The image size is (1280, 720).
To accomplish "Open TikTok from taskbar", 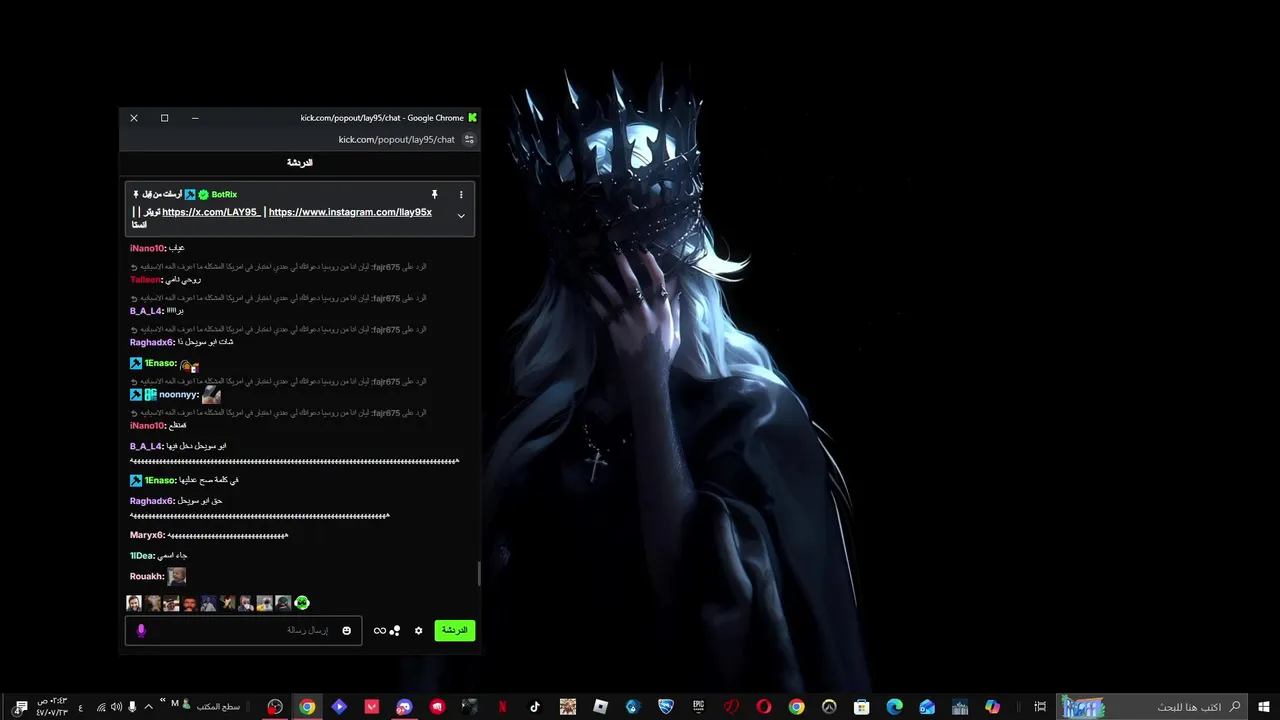I will pyautogui.click(x=535, y=707).
